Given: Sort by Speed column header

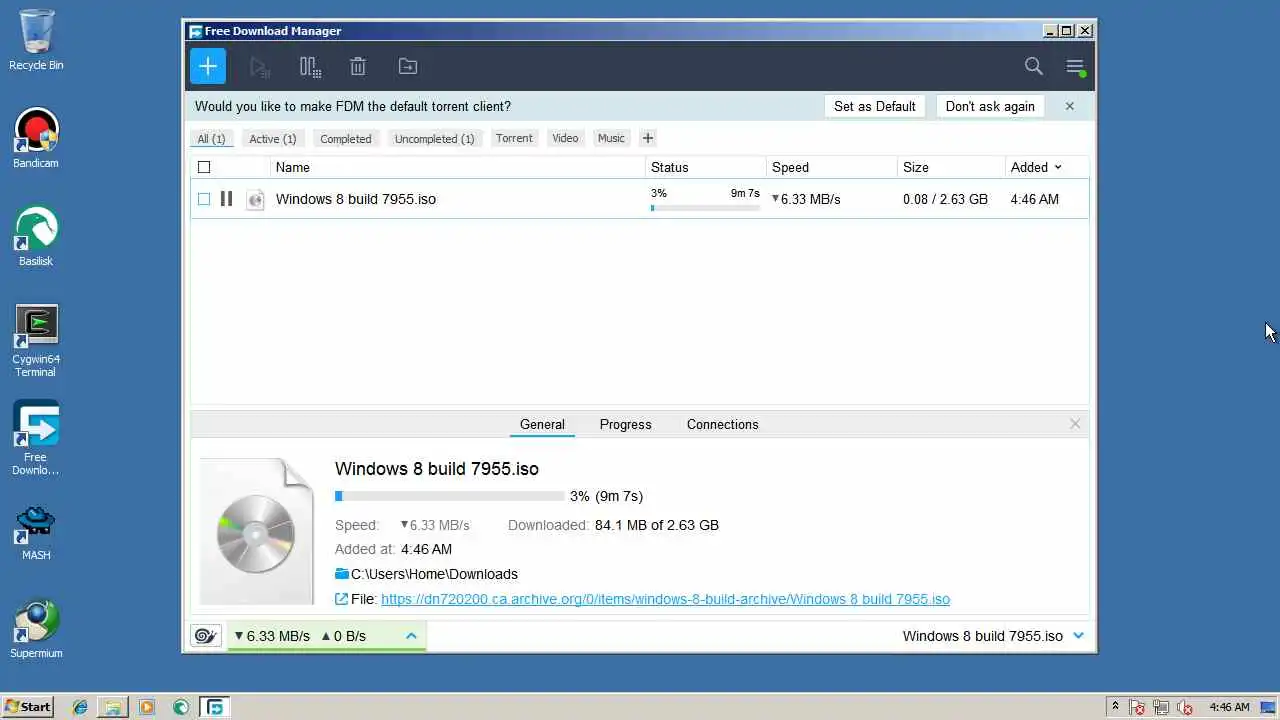Looking at the screenshot, I should click(x=832, y=167).
